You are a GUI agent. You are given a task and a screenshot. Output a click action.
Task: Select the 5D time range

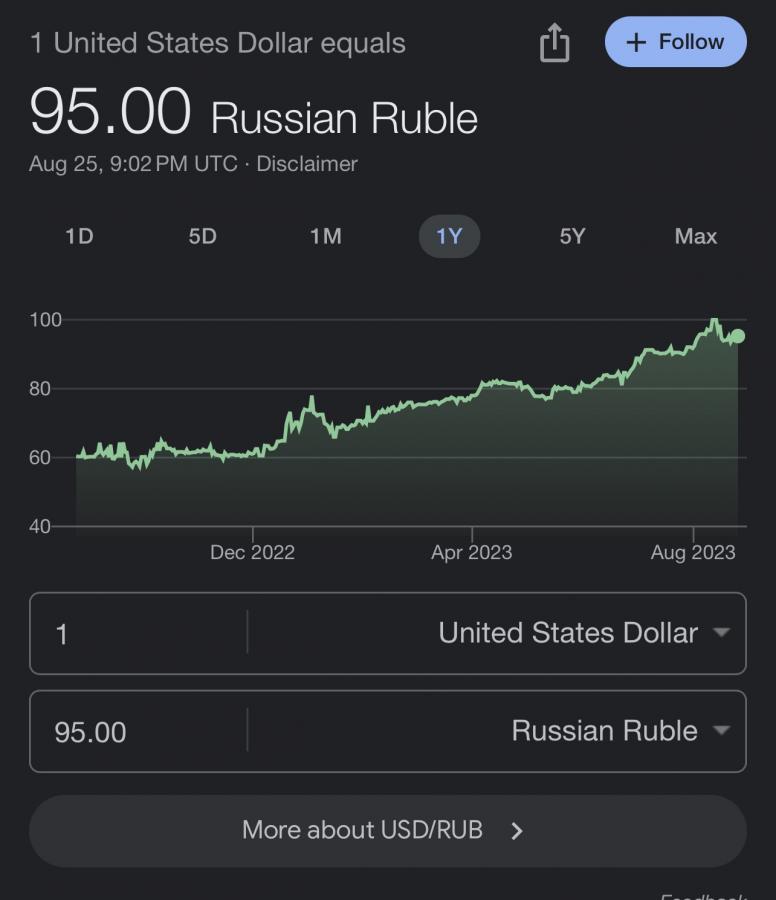pyautogui.click(x=202, y=236)
